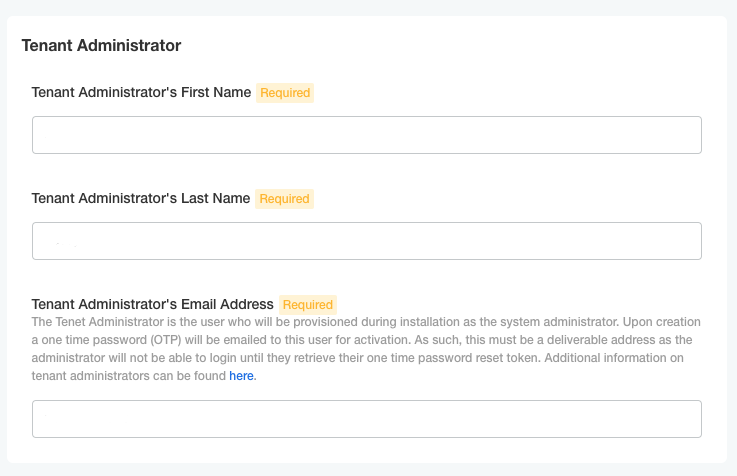Click the Required badge beside Last Name
This screenshot has width=737, height=476.
point(285,199)
